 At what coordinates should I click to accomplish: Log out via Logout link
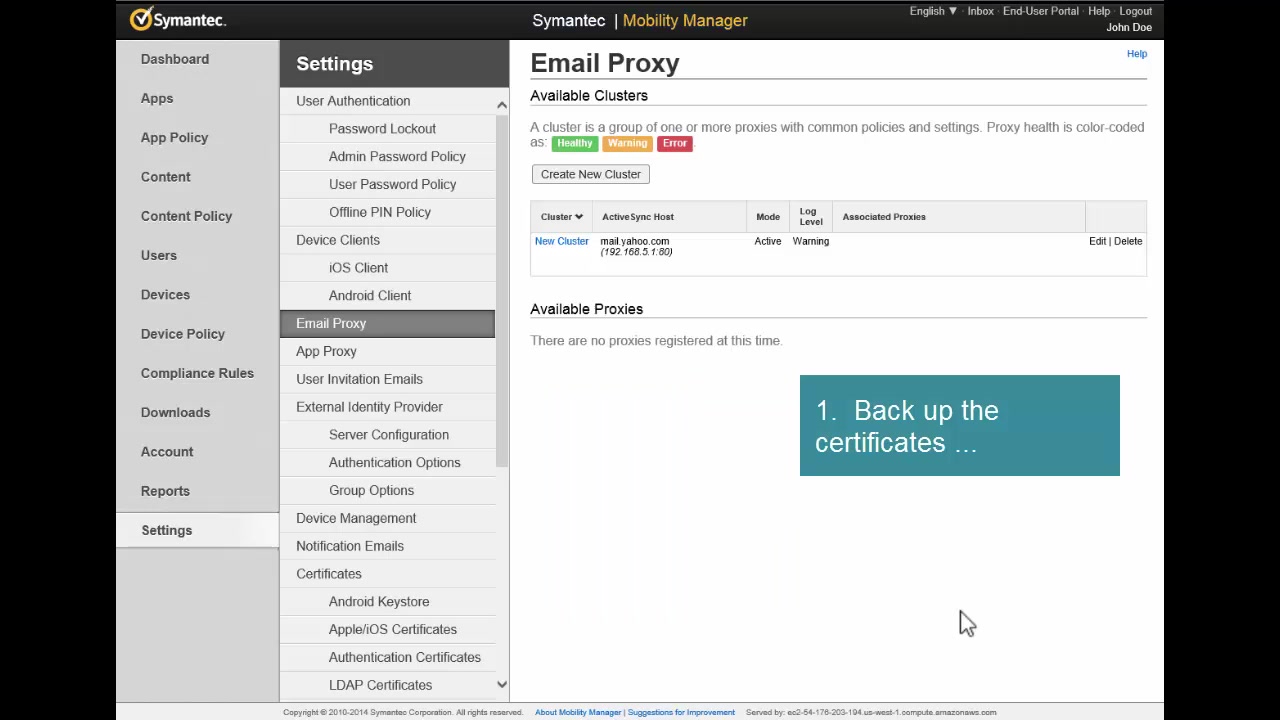tap(1135, 11)
